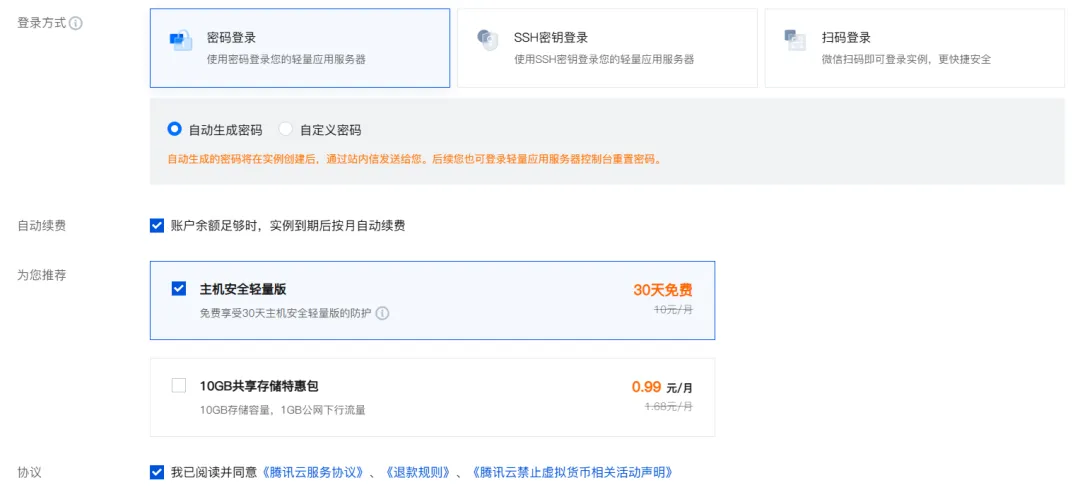
Task: Select the 密码登录 login method card
Action: [x=299, y=48]
